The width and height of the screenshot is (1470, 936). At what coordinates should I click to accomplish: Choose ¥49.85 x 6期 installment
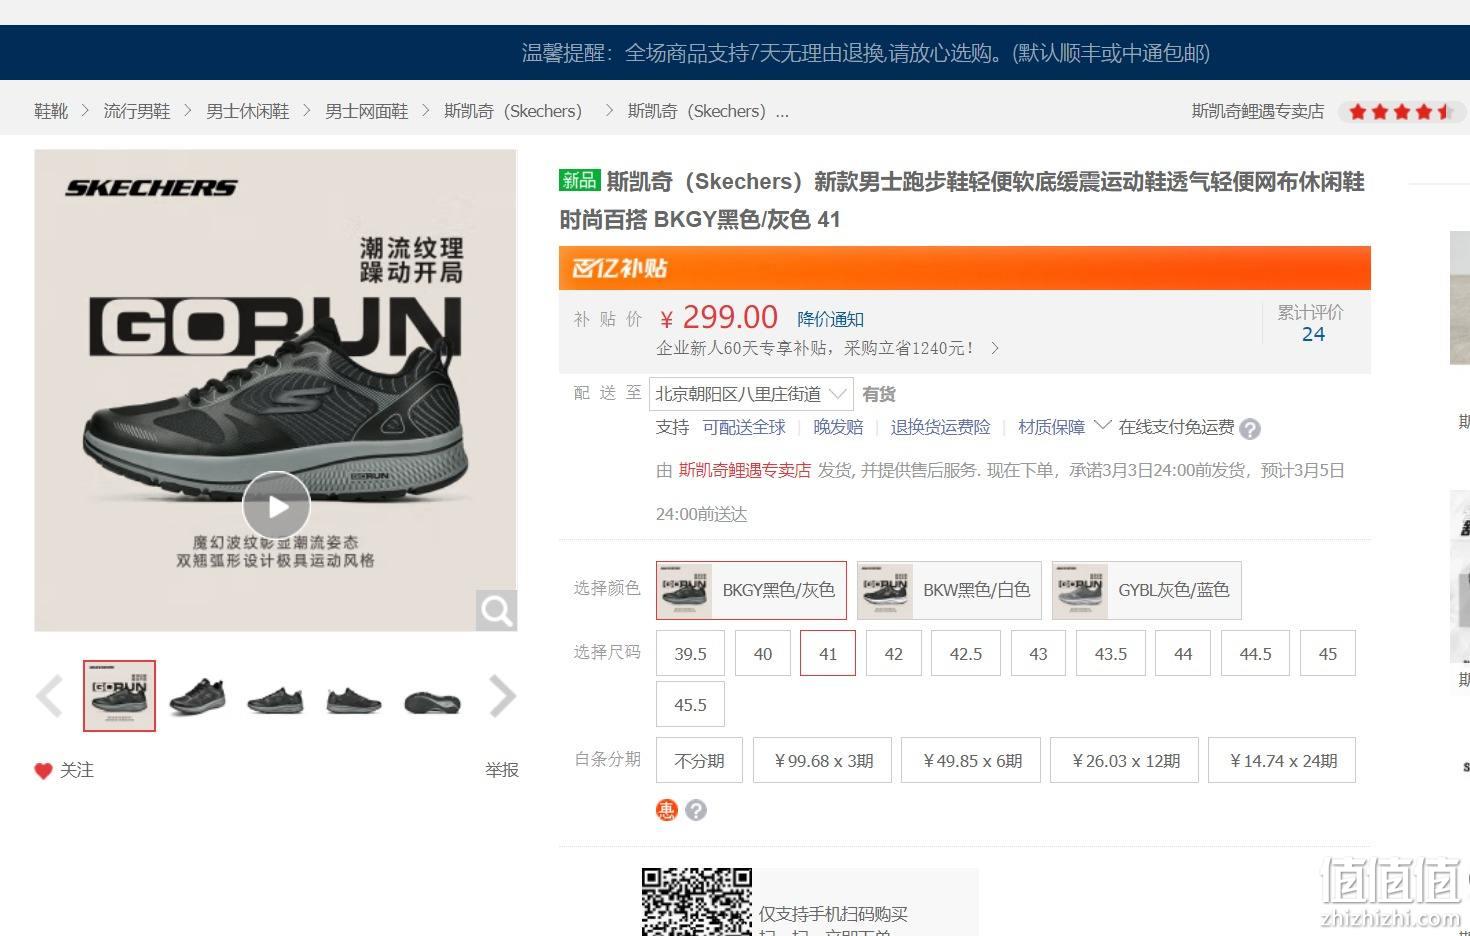(972, 760)
